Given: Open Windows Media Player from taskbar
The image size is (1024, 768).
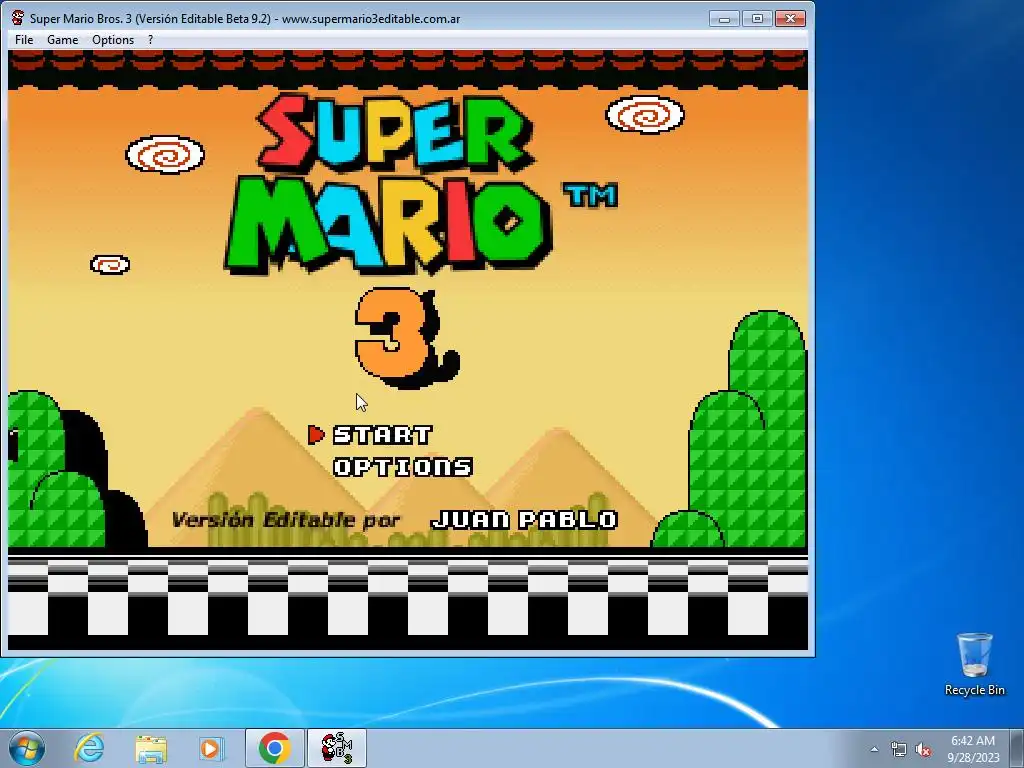Looking at the screenshot, I should tap(210, 748).
